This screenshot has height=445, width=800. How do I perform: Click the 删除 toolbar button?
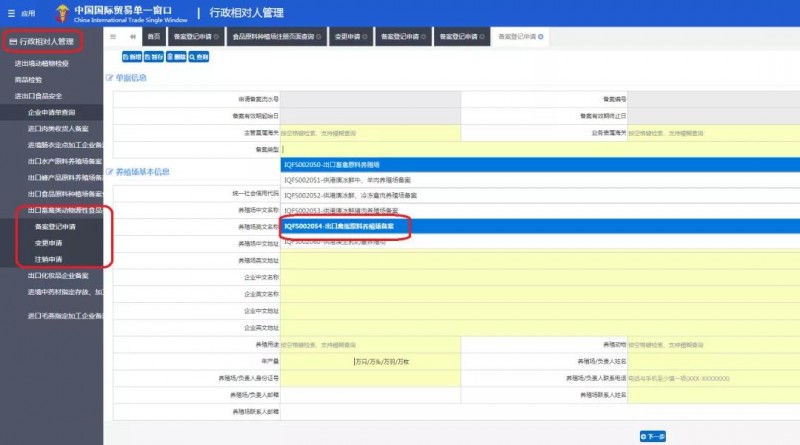pos(176,57)
